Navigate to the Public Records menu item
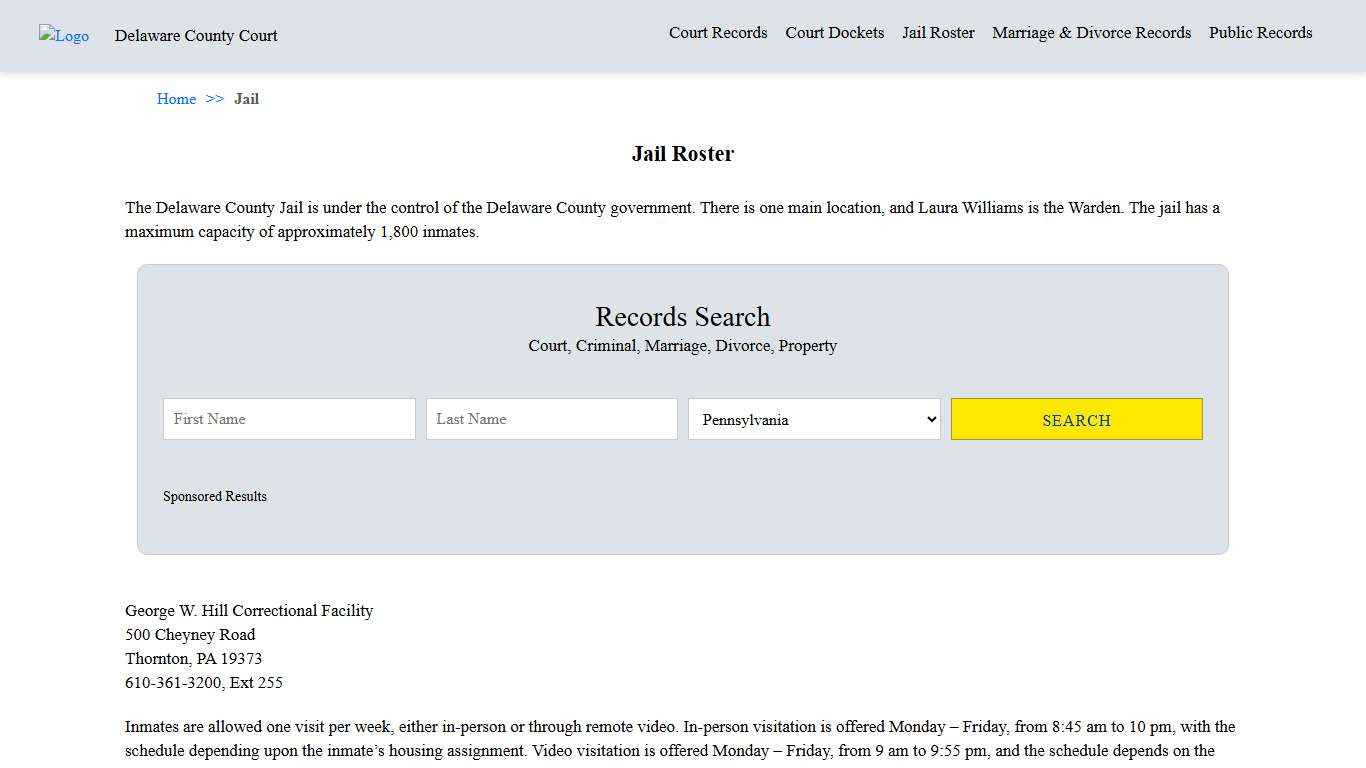The width and height of the screenshot is (1366, 768). pos(1260,33)
